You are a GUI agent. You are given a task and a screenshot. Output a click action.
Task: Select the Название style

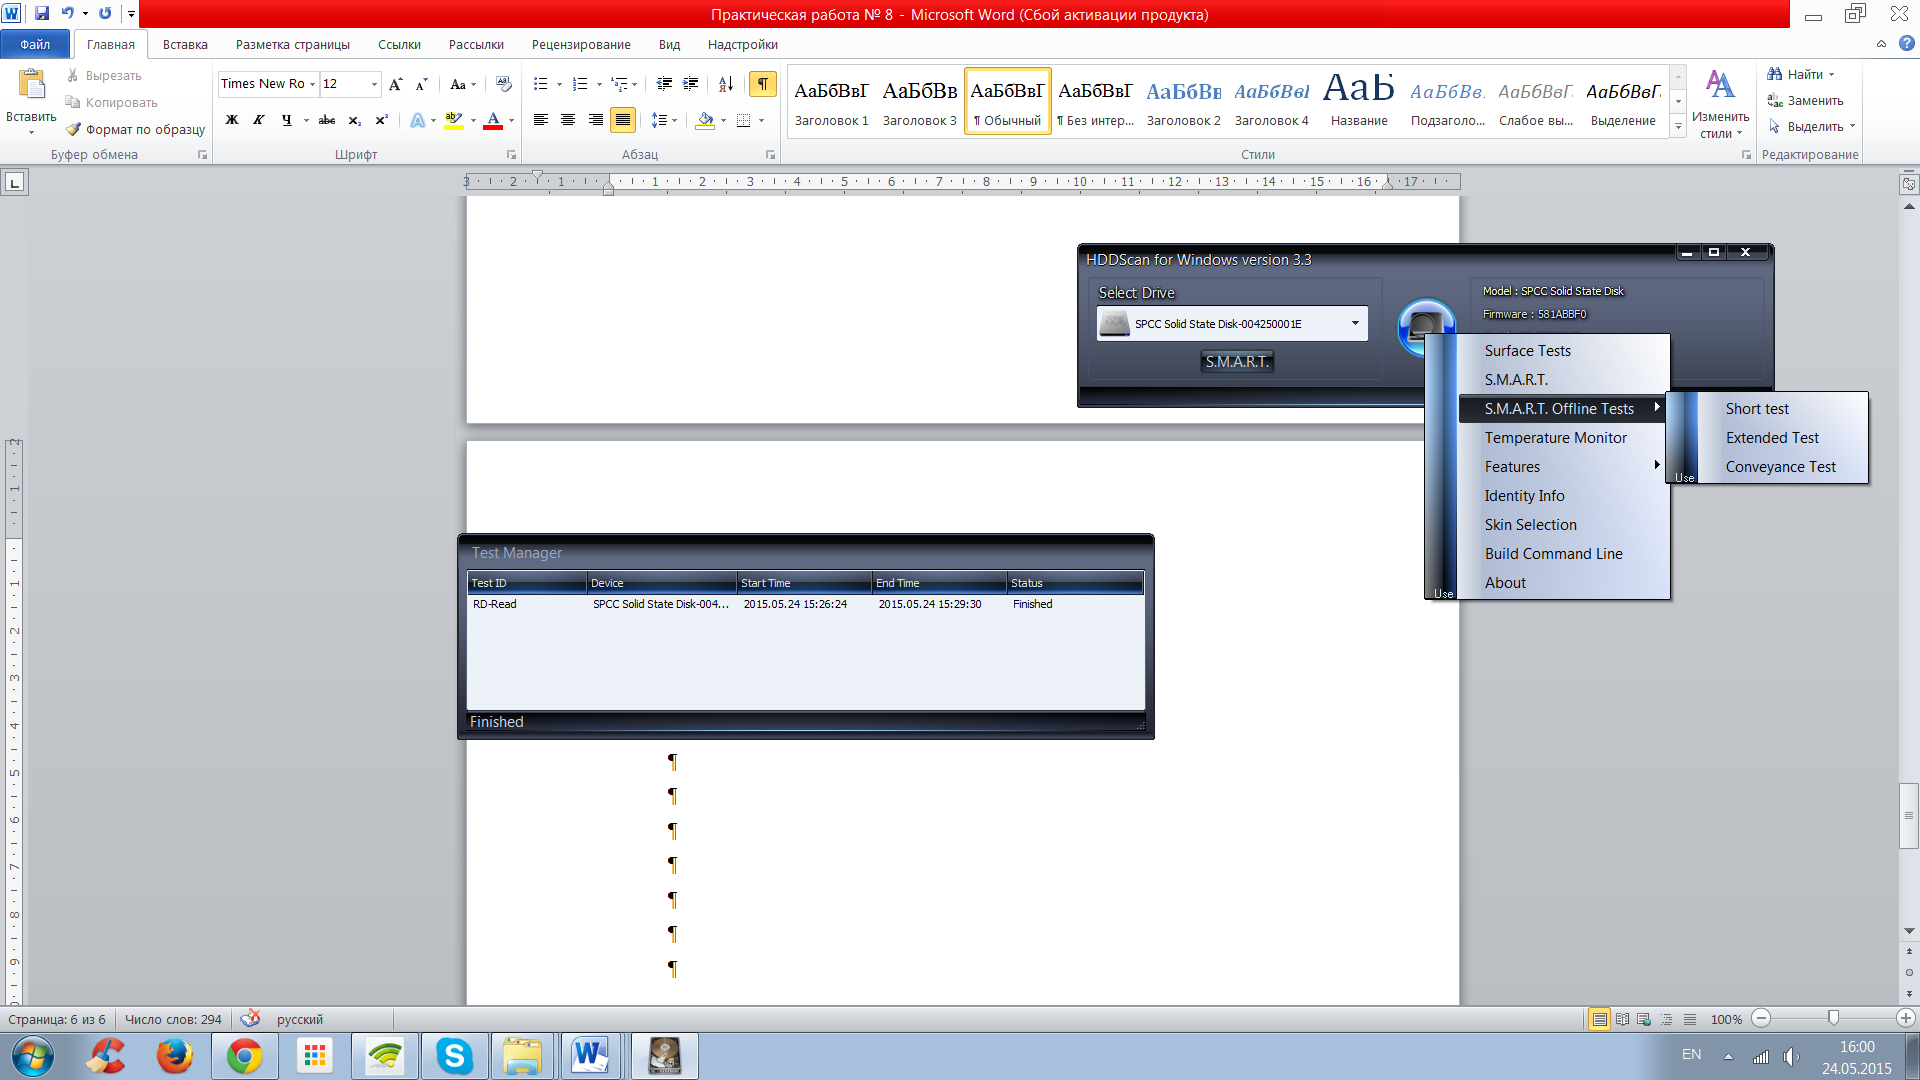[1359, 101]
